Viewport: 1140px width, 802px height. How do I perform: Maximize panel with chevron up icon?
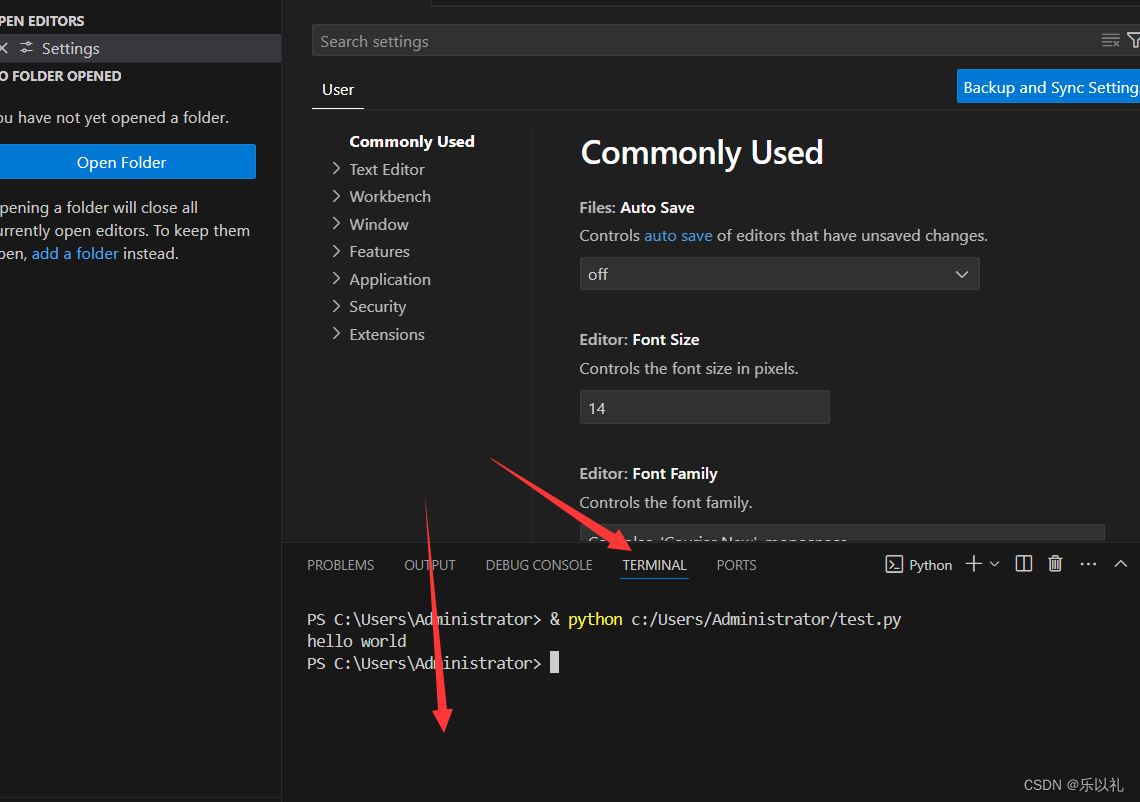pos(1121,564)
